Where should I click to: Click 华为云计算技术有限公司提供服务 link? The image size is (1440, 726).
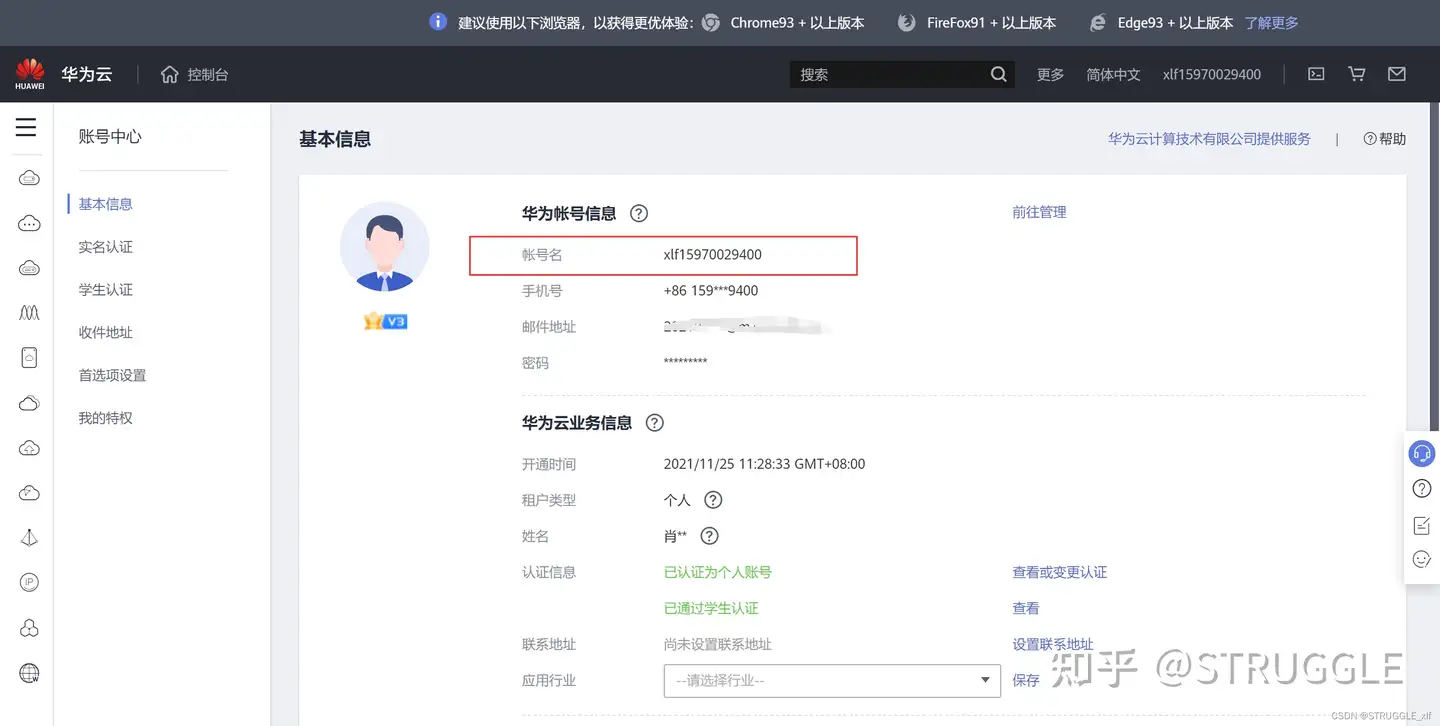click(1209, 139)
